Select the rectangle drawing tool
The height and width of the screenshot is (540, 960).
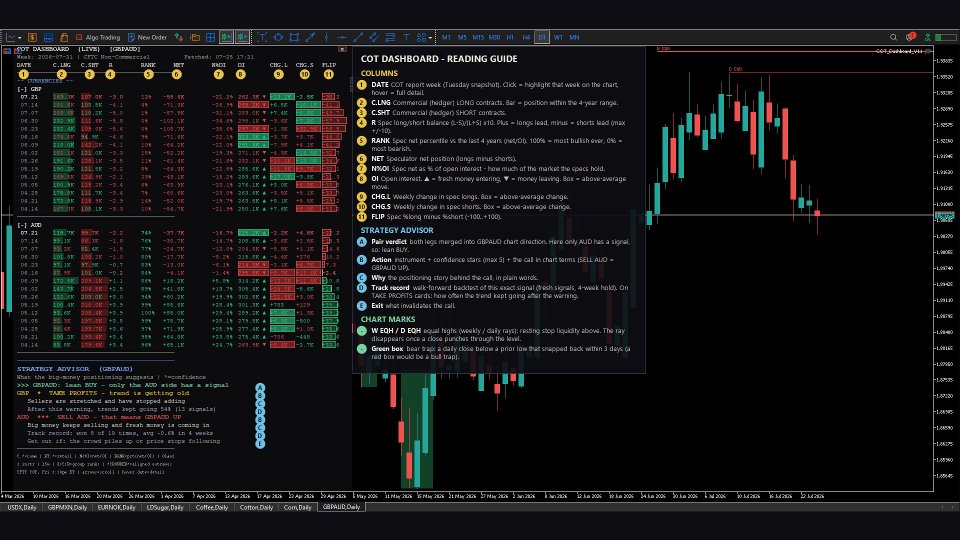[x=294, y=37]
